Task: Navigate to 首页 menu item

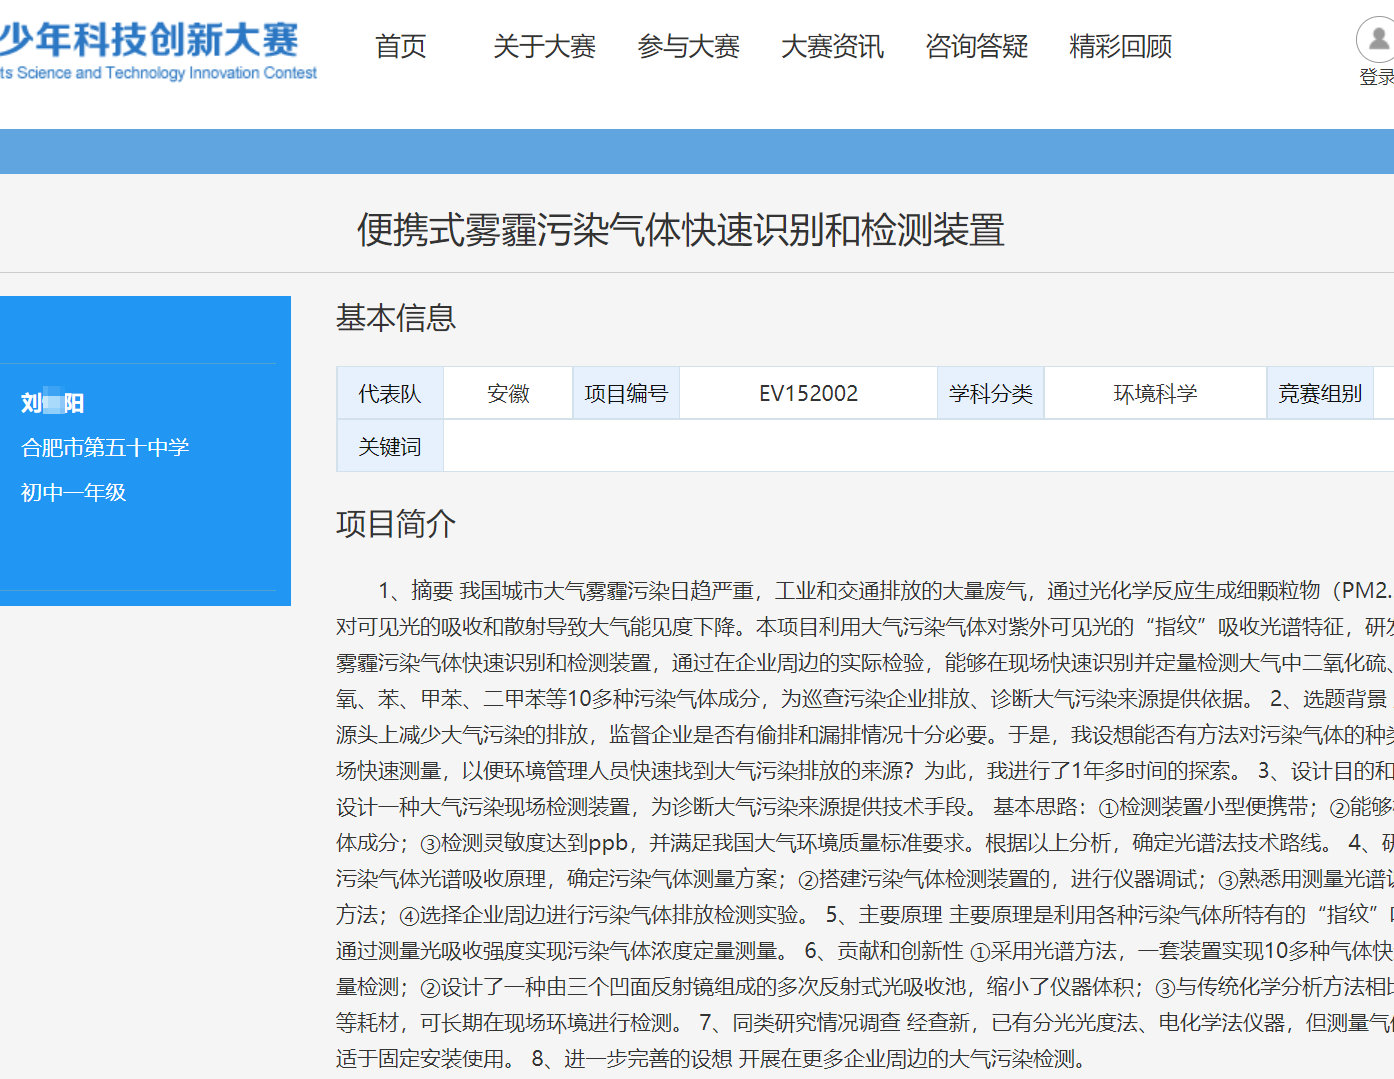Action: [x=400, y=46]
